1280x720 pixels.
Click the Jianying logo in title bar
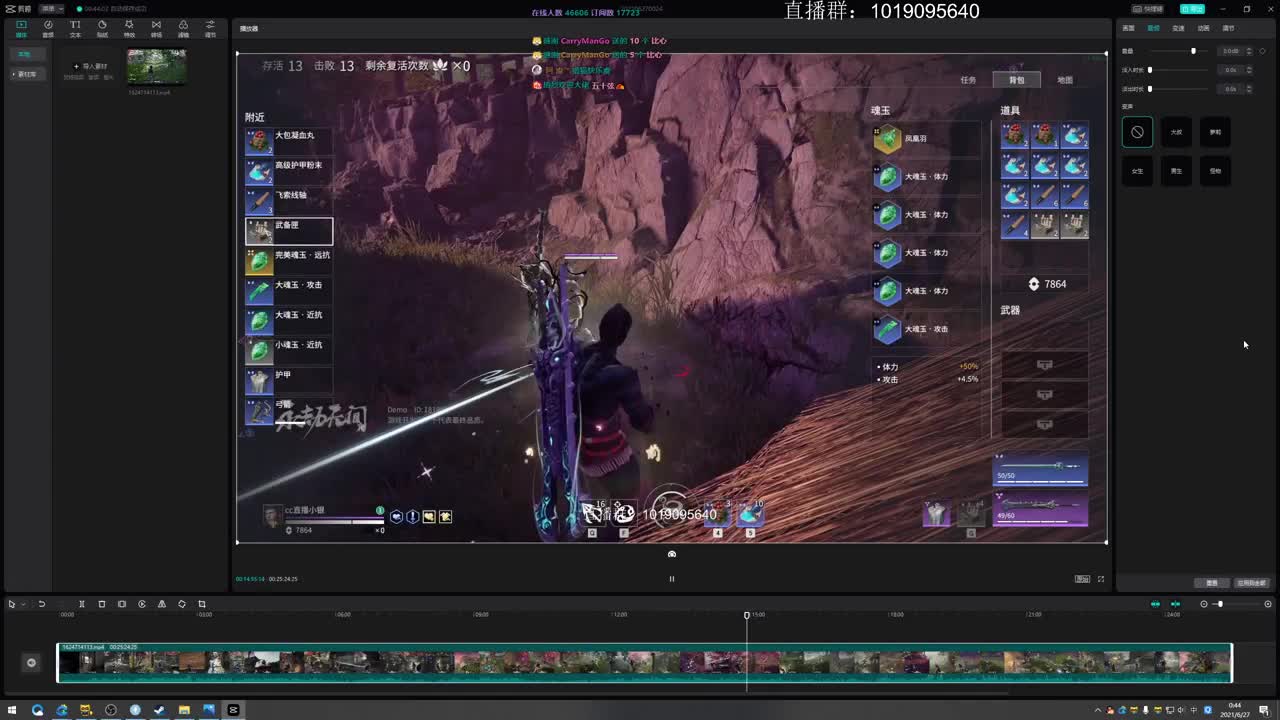(18, 9)
